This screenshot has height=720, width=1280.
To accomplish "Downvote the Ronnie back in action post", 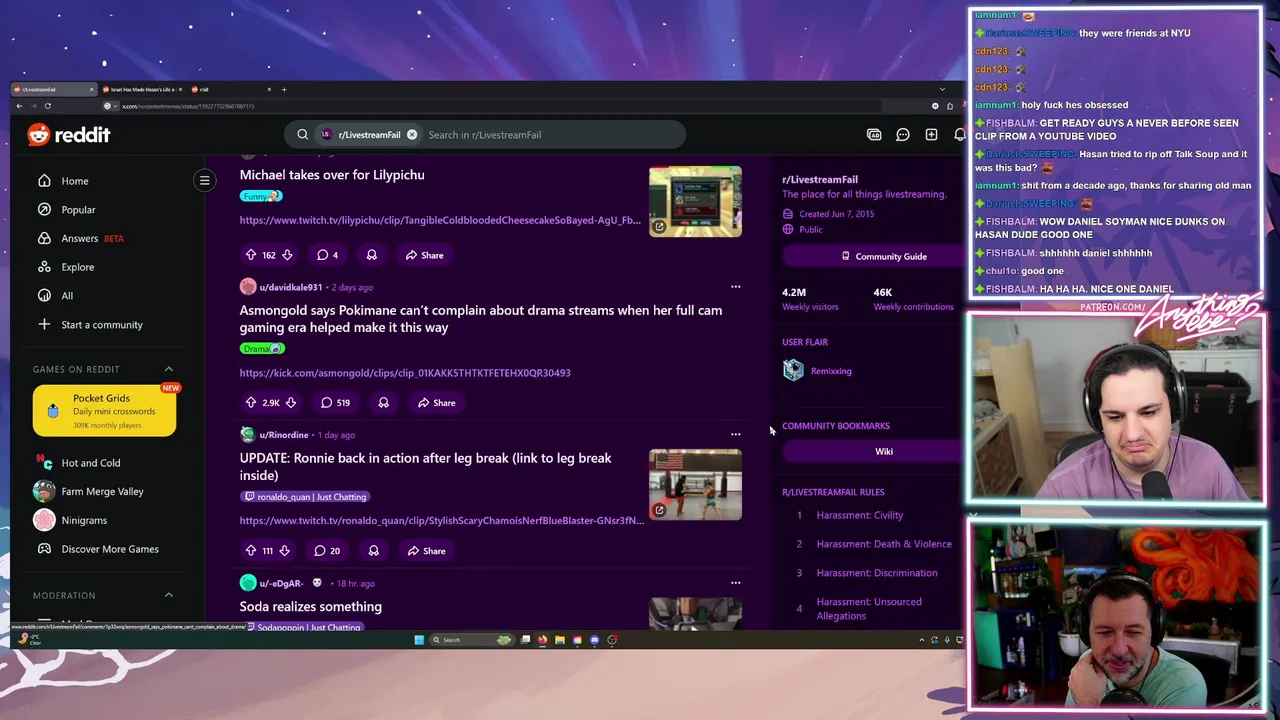I will pyautogui.click(x=284, y=551).
